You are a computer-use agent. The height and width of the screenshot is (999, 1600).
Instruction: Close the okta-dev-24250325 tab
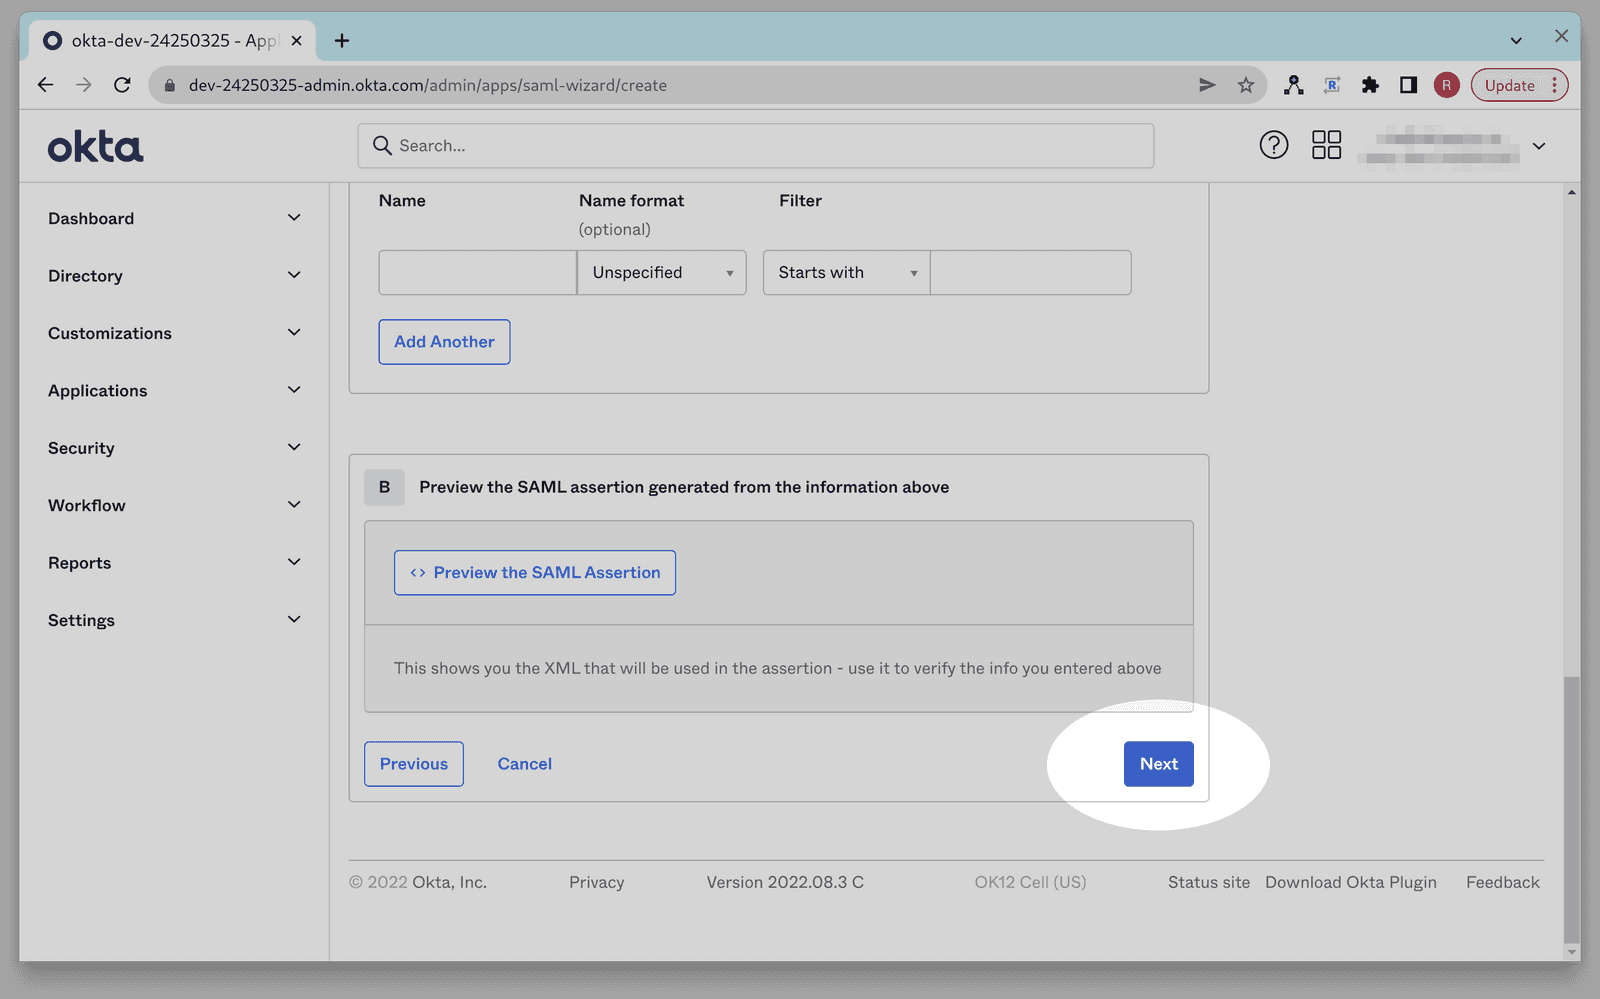pos(296,40)
